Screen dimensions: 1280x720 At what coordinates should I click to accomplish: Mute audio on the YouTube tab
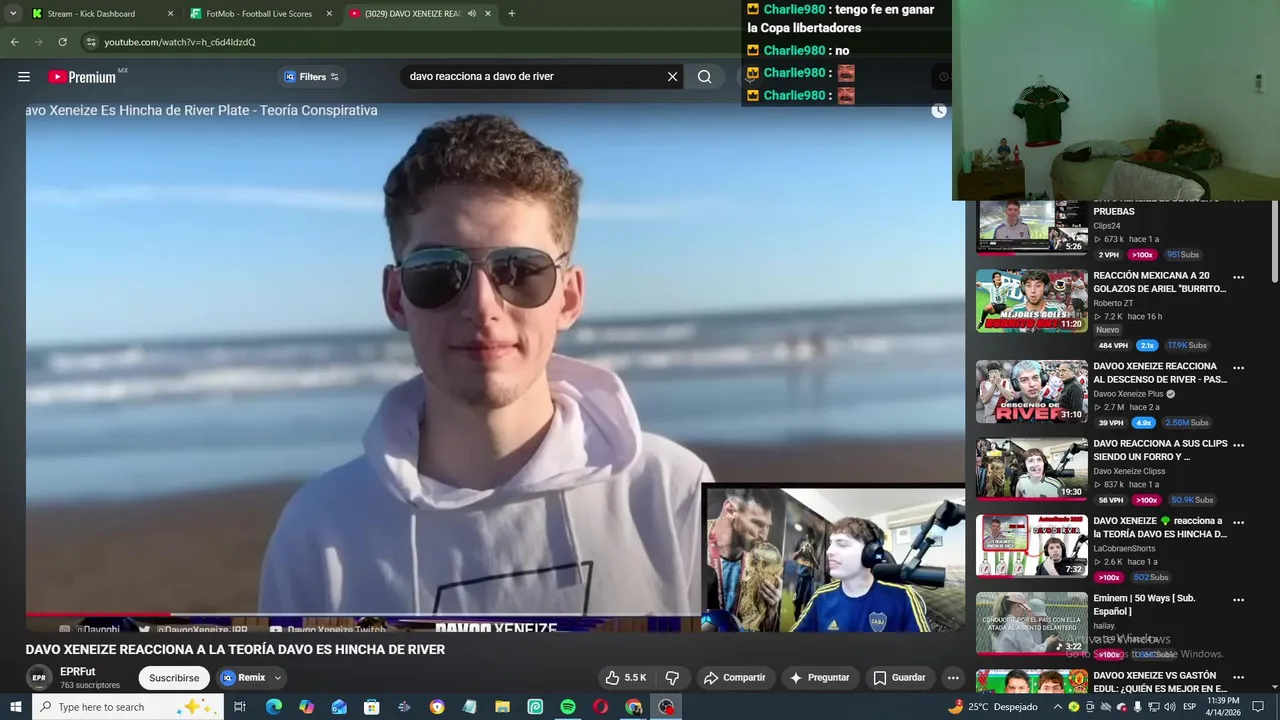point(472,14)
